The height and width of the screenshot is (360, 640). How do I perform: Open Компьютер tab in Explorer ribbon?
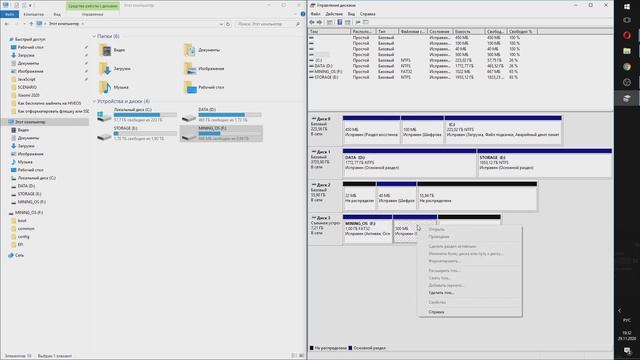pos(33,14)
